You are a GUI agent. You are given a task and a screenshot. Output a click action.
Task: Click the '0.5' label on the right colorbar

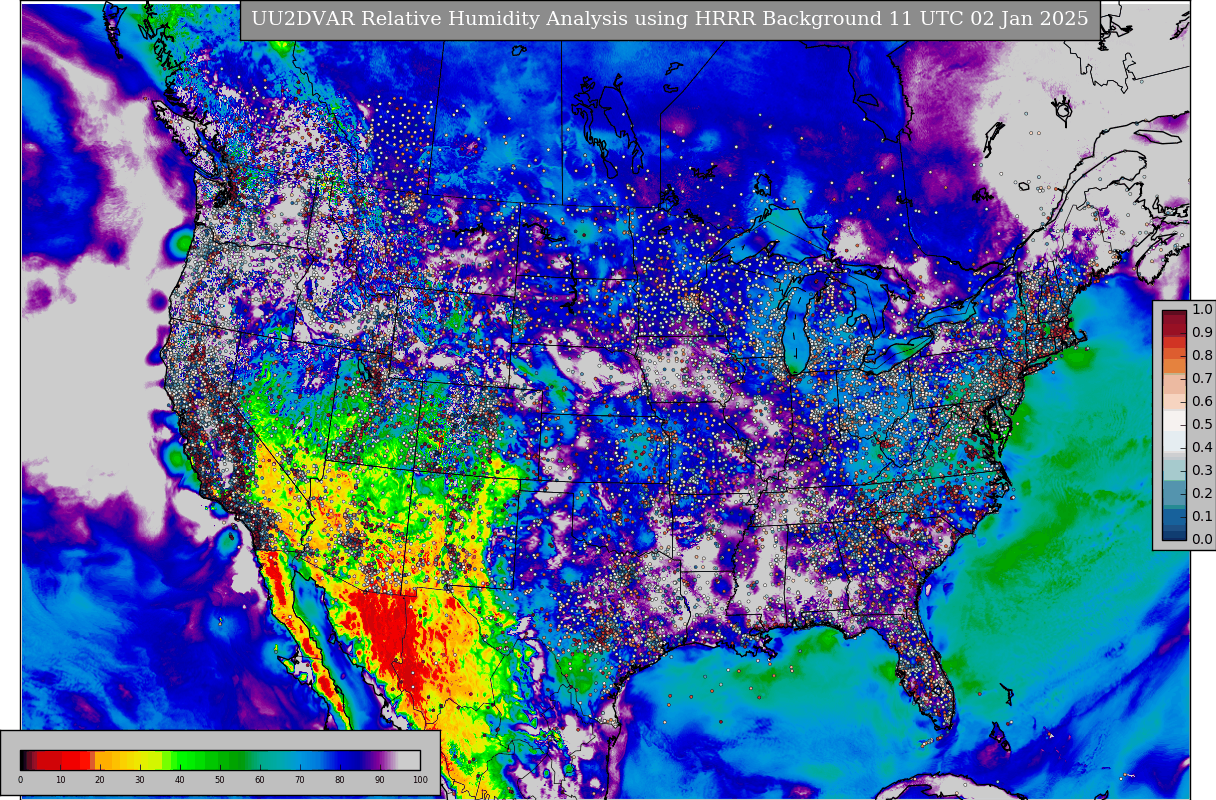point(1202,425)
